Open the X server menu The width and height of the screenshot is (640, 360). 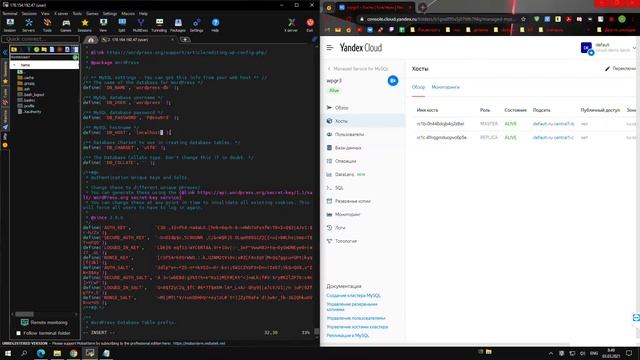pos(61,13)
